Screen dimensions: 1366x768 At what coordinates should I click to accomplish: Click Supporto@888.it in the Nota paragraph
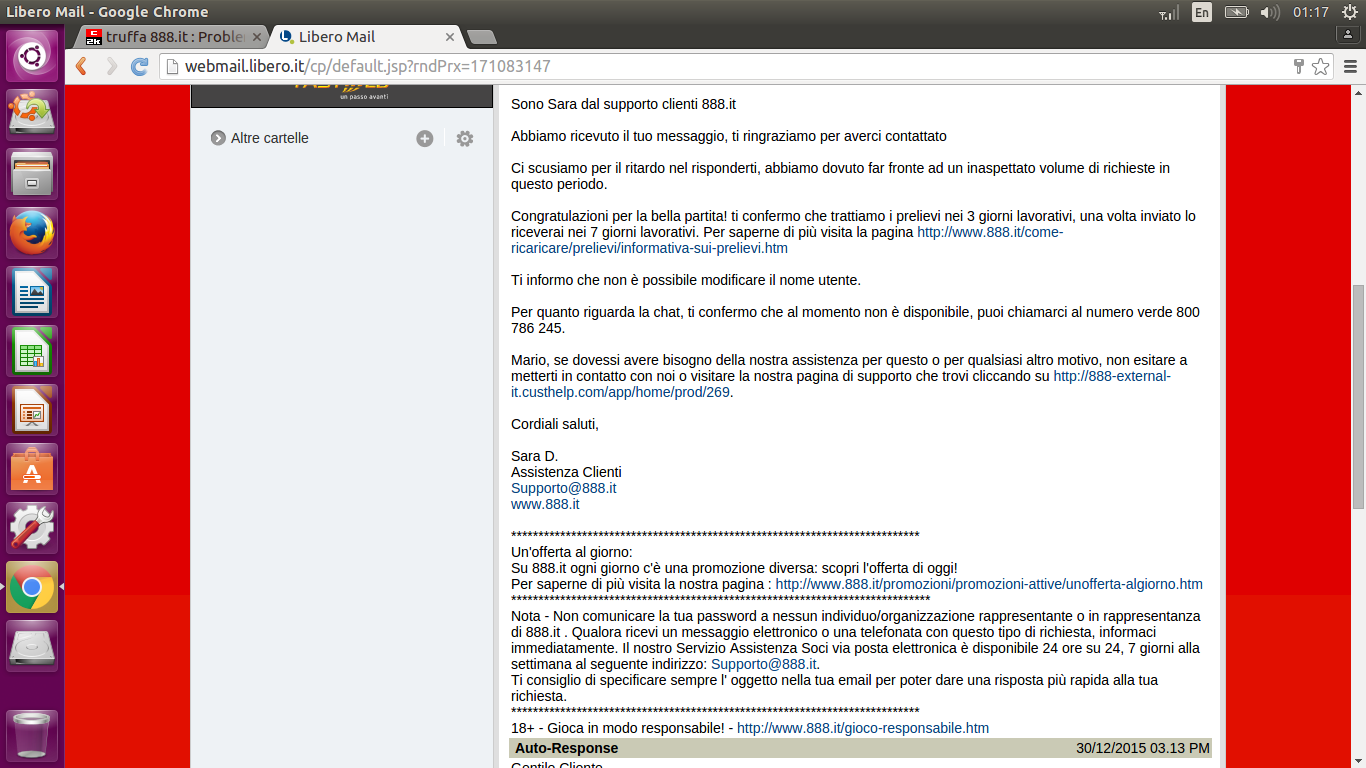coord(764,664)
